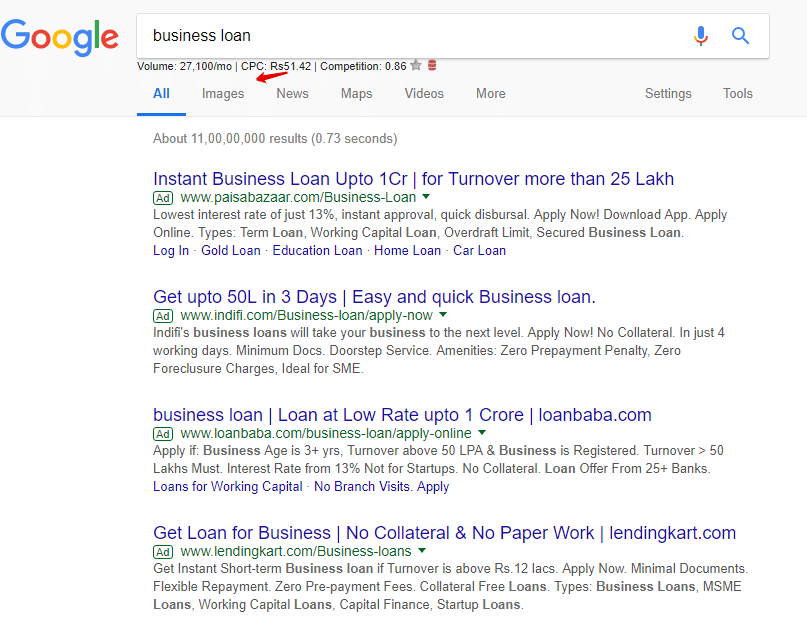Click the blue search magnifier icon

tap(740, 36)
